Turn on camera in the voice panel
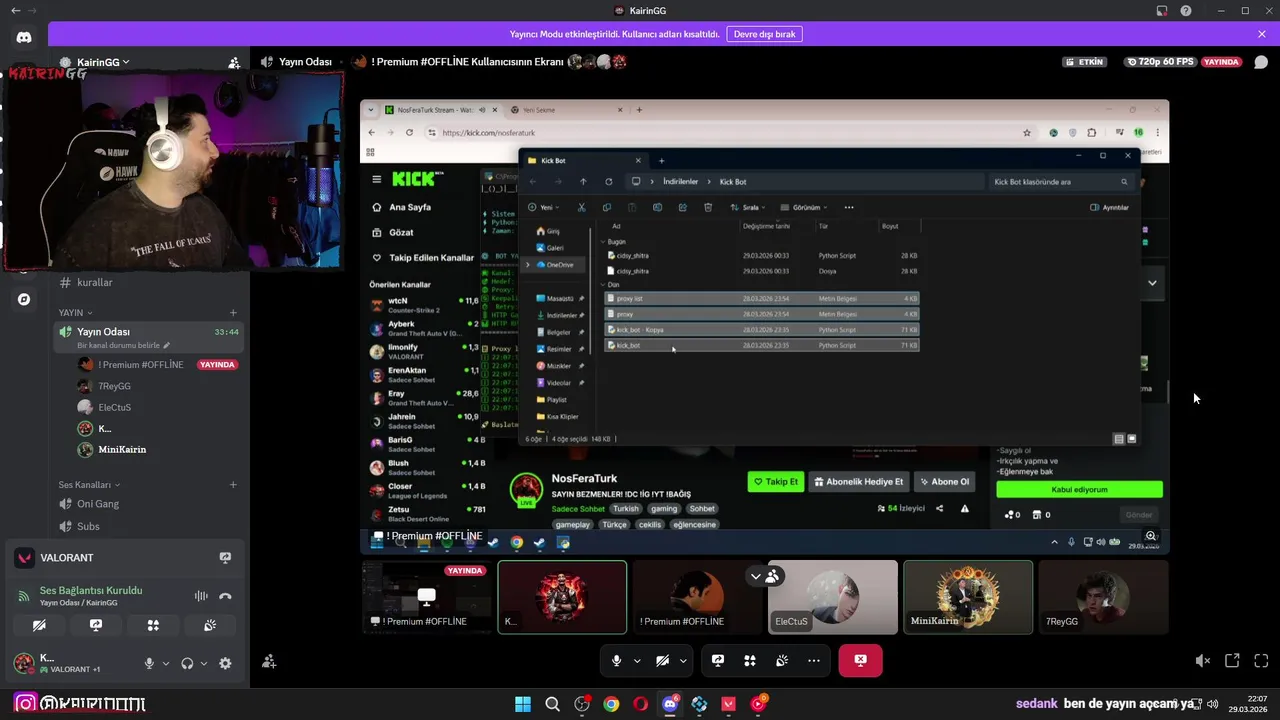Screen dimensions: 1280x720 [x=39, y=625]
